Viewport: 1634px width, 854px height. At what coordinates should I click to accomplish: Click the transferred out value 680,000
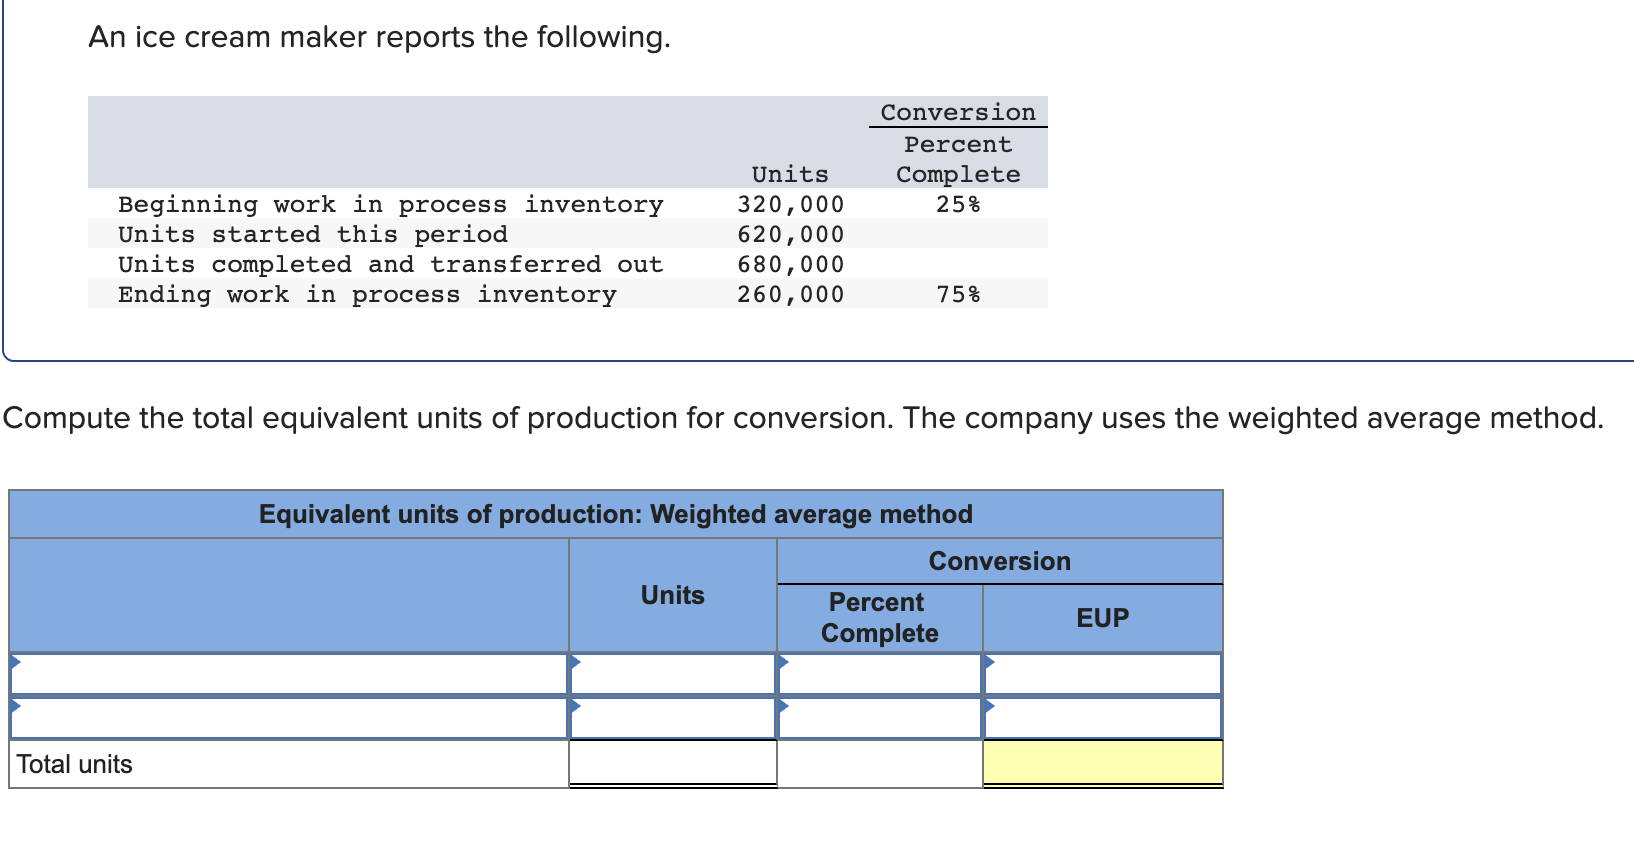pos(790,264)
